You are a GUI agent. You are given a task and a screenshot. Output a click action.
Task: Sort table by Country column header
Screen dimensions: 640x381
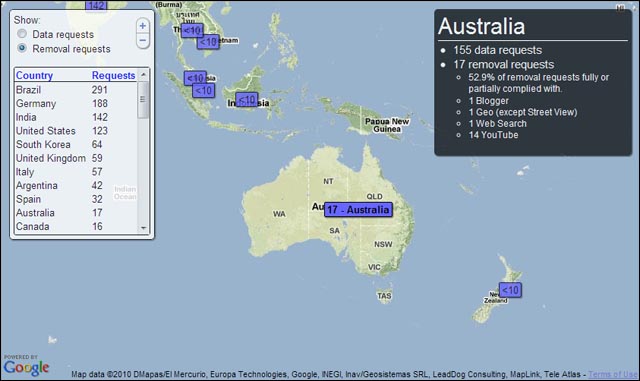[34, 76]
